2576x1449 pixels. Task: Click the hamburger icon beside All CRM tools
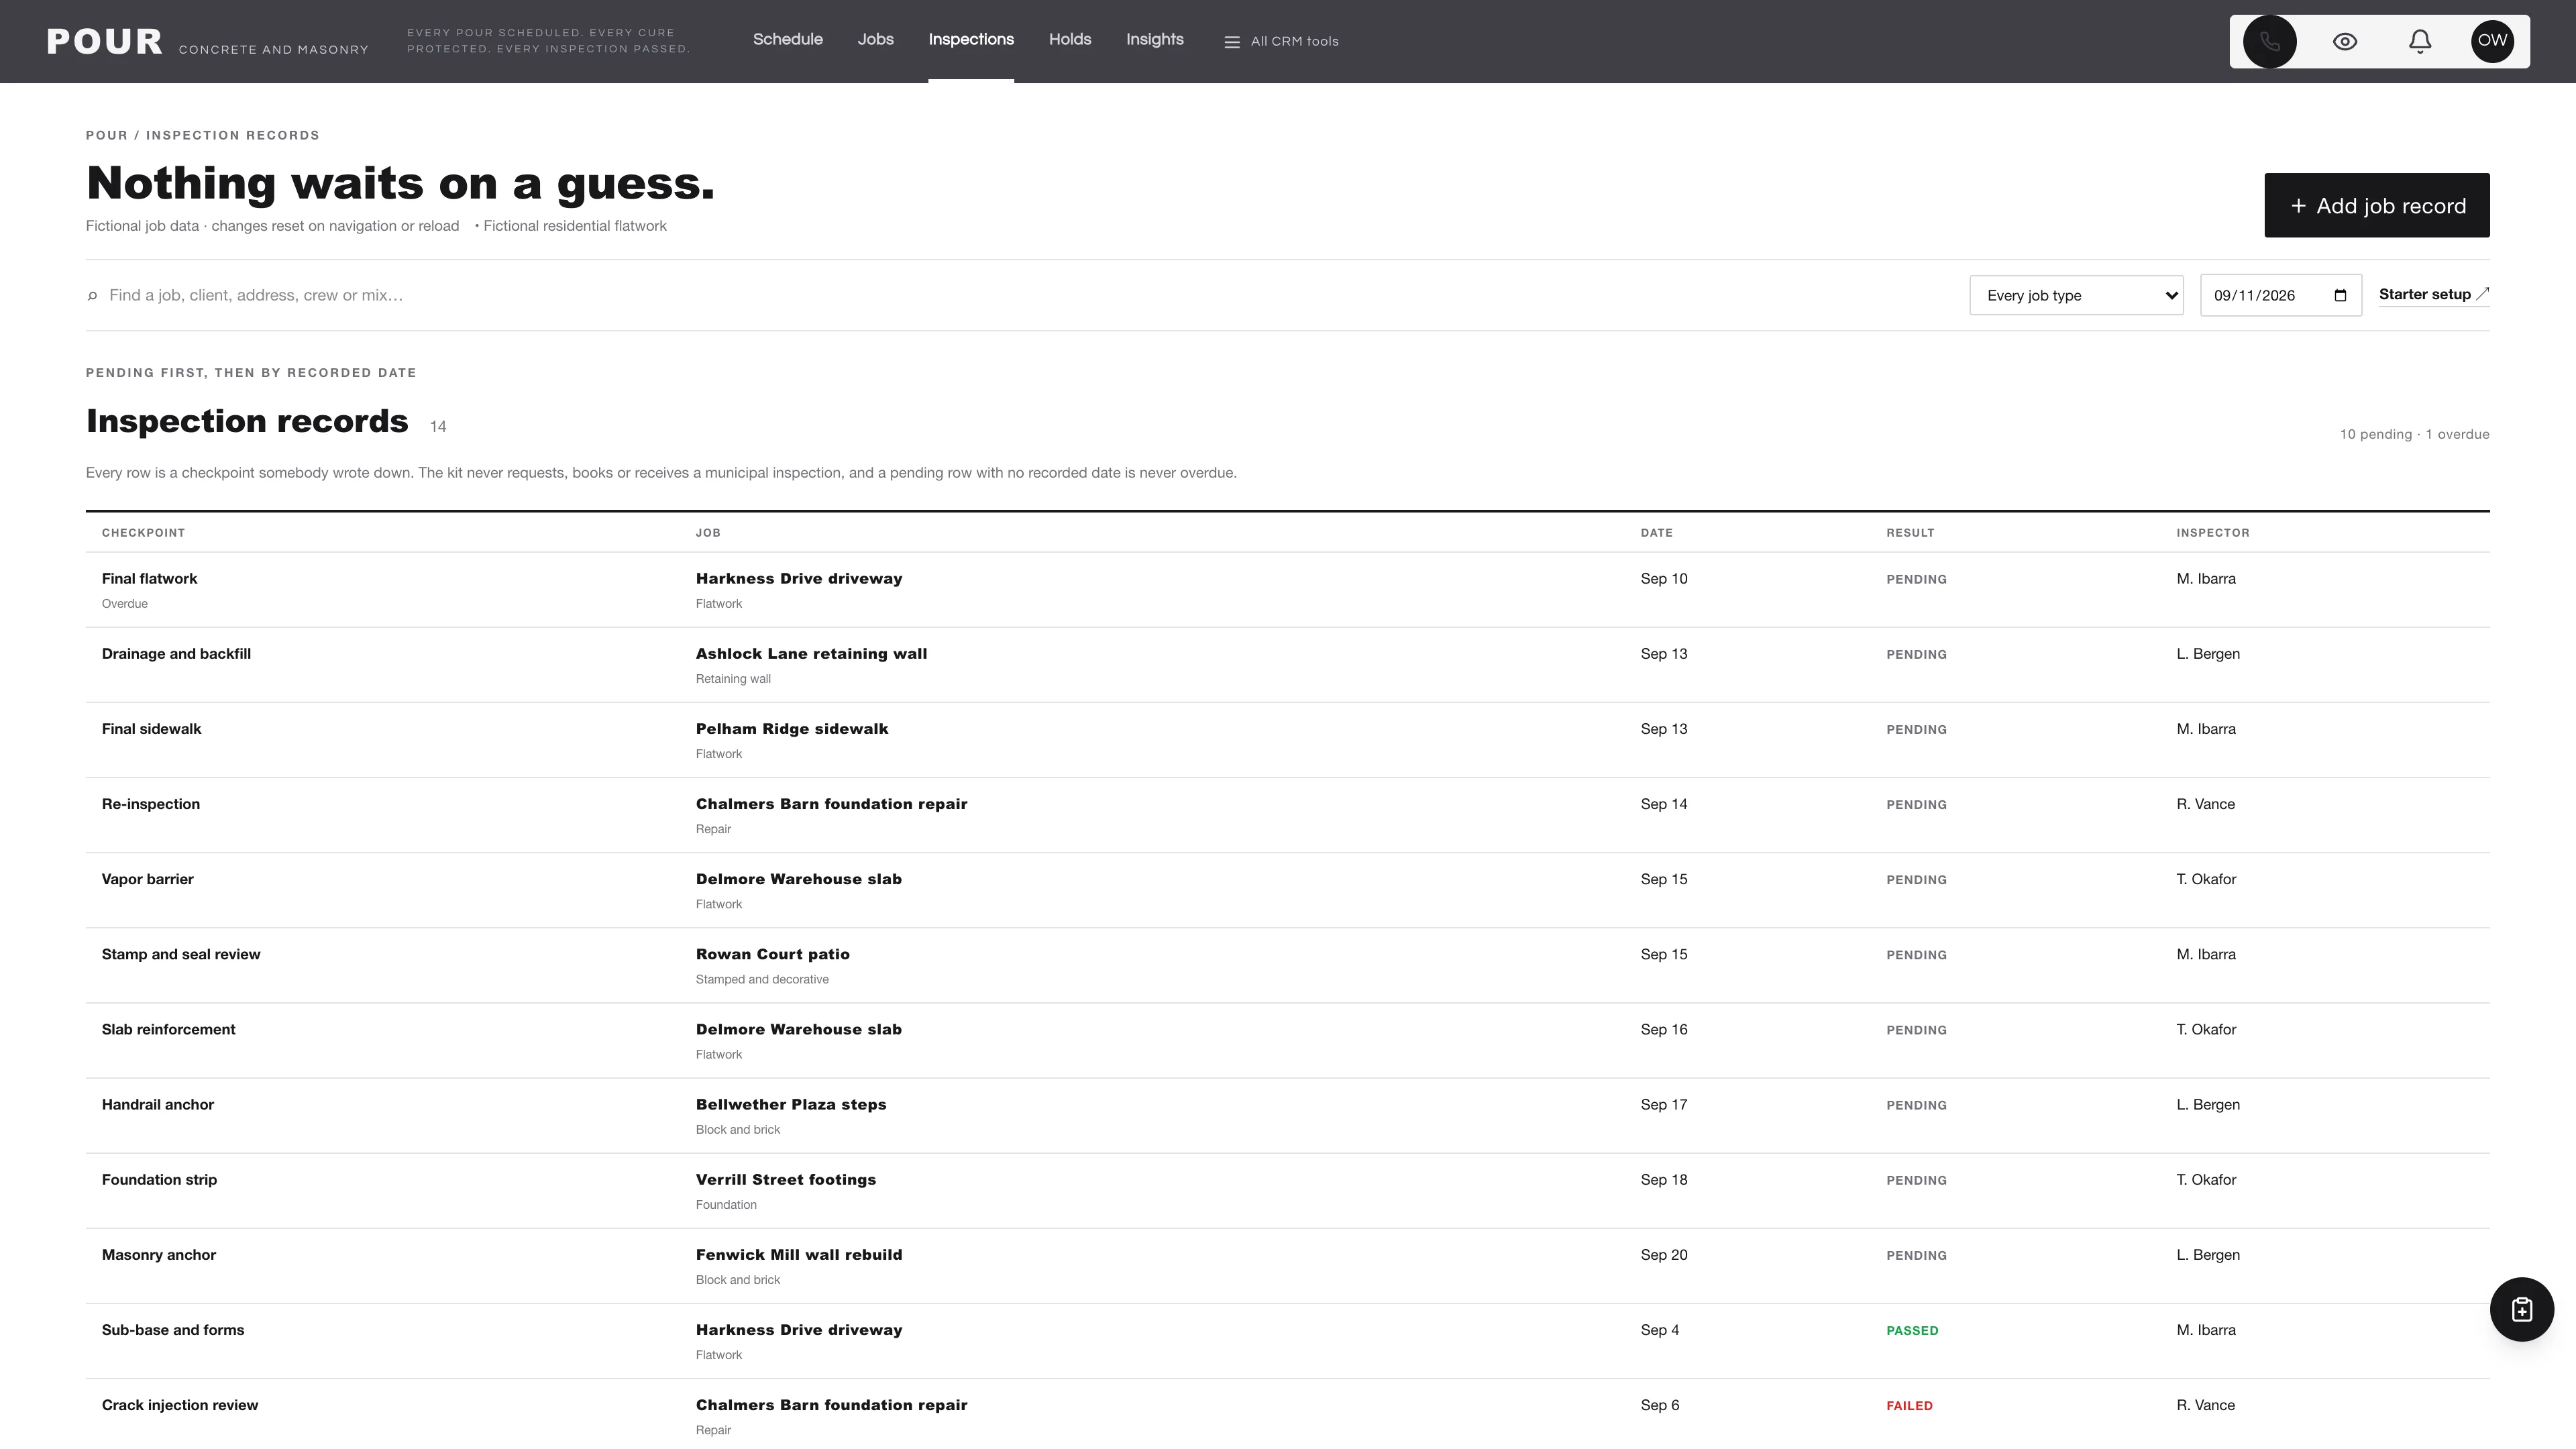[1232, 42]
